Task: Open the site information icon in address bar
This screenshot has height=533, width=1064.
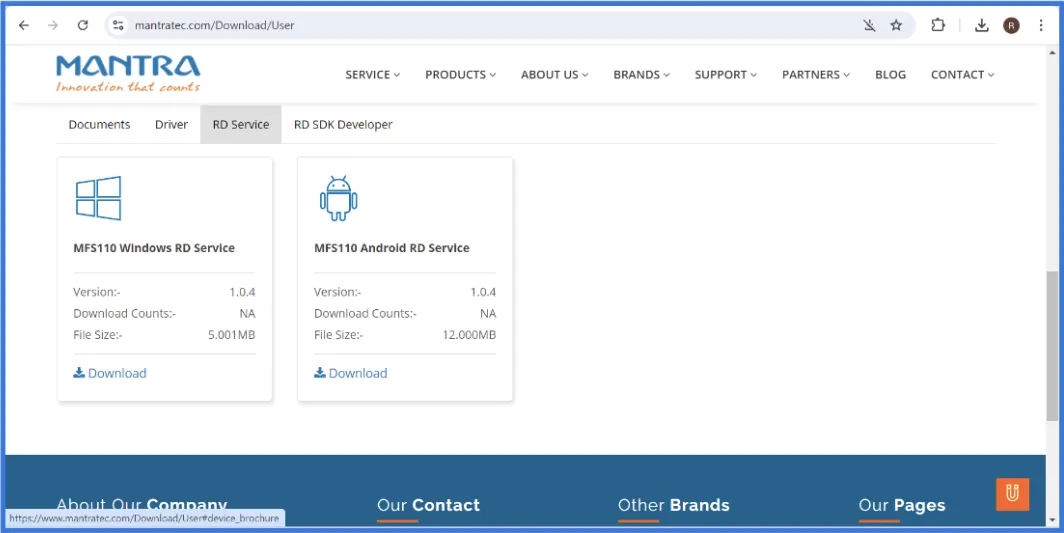Action: coord(118,26)
